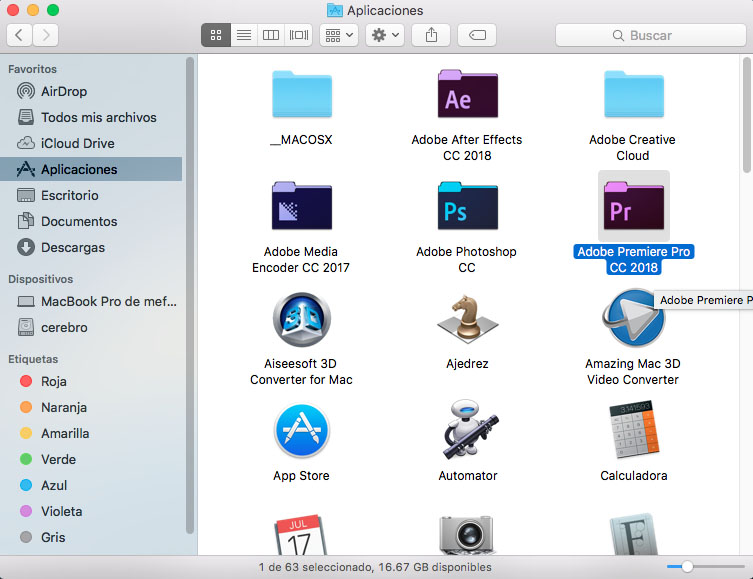This screenshot has height=579, width=753.
Task: Open the arrange items dropdown
Action: pyautogui.click(x=339, y=35)
